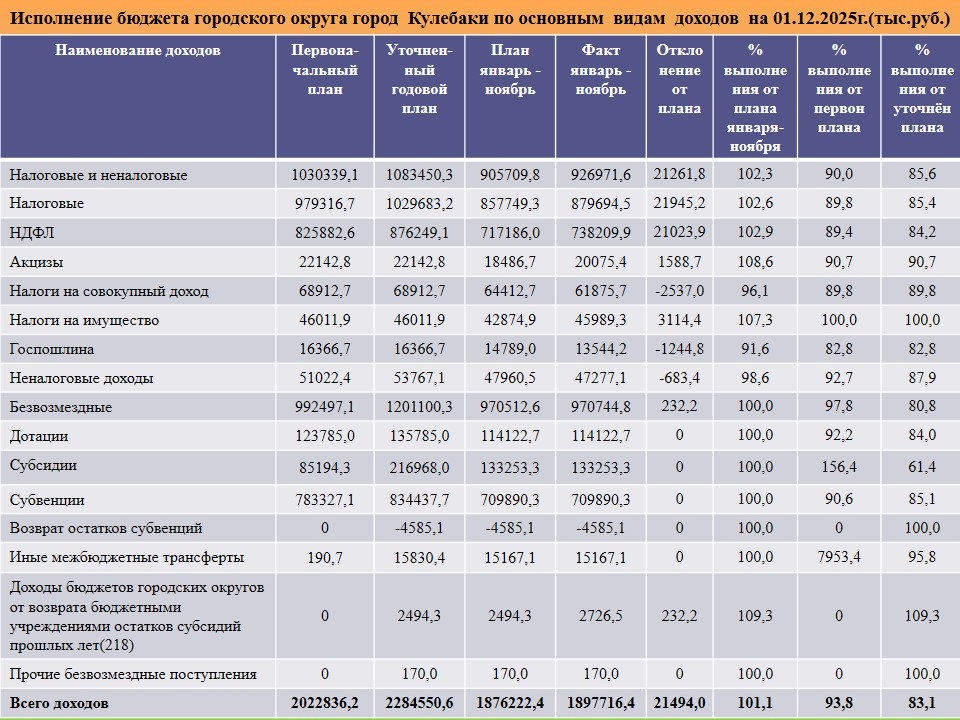Select the 'Прочие безвозмездные поступления' row label

133,674
